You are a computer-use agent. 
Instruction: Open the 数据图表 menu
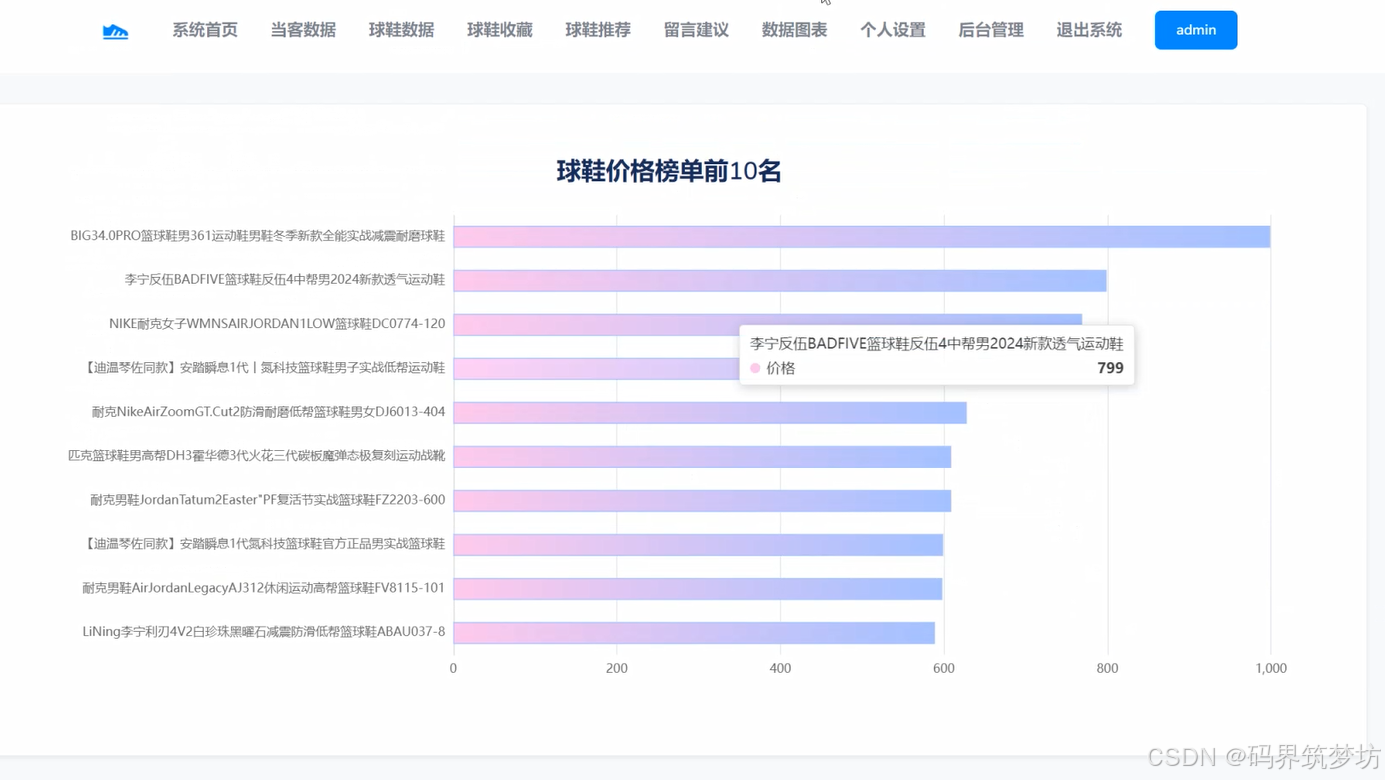(794, 30)
